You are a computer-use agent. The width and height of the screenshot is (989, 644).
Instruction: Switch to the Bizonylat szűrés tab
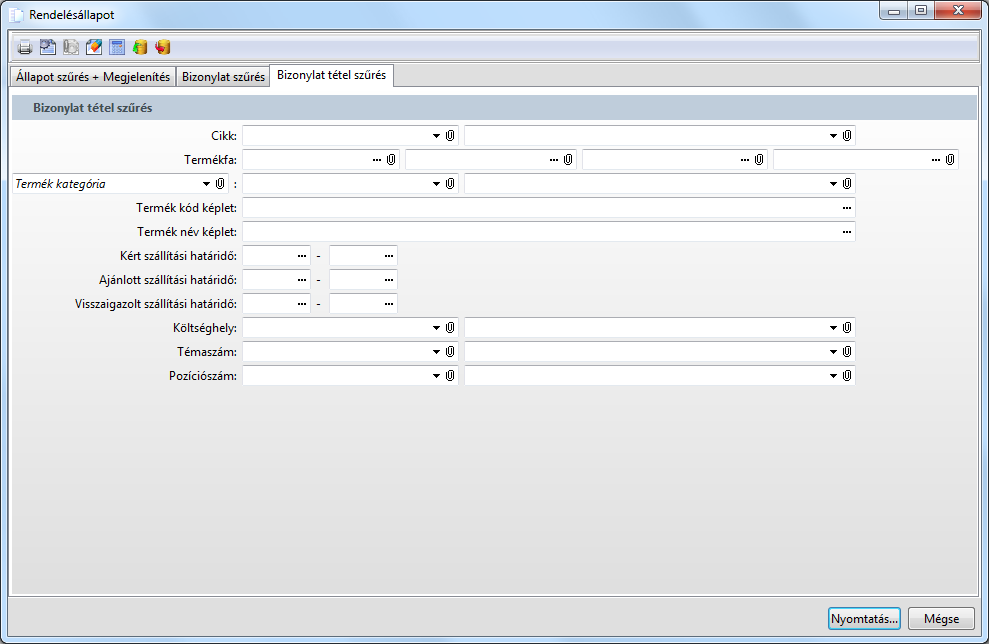(x=223, y=76)
